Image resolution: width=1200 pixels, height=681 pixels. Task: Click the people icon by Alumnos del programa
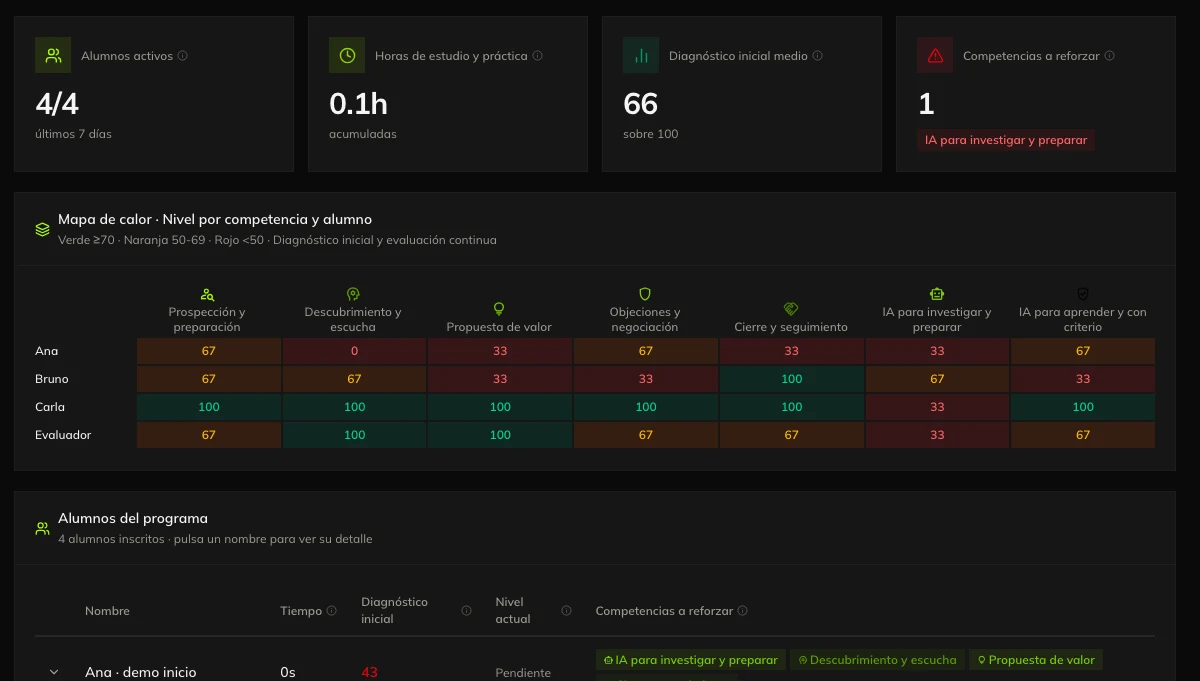(x=42, y=528)
